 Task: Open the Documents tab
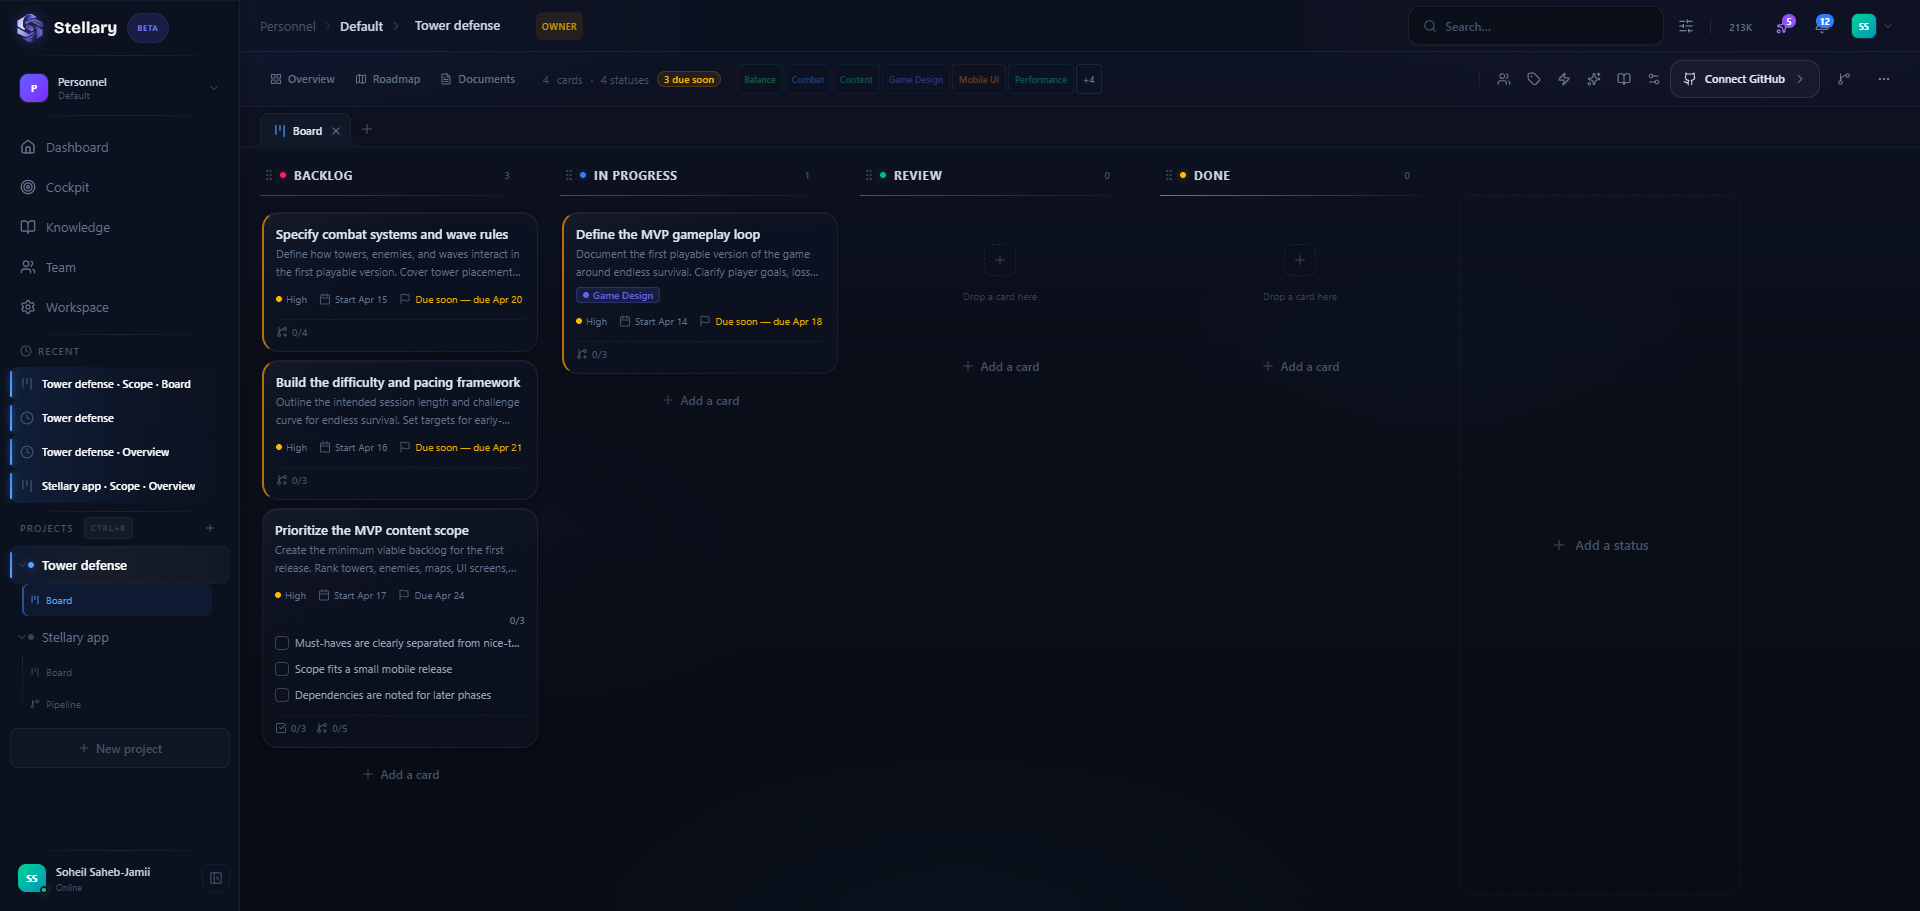point(478,79)
